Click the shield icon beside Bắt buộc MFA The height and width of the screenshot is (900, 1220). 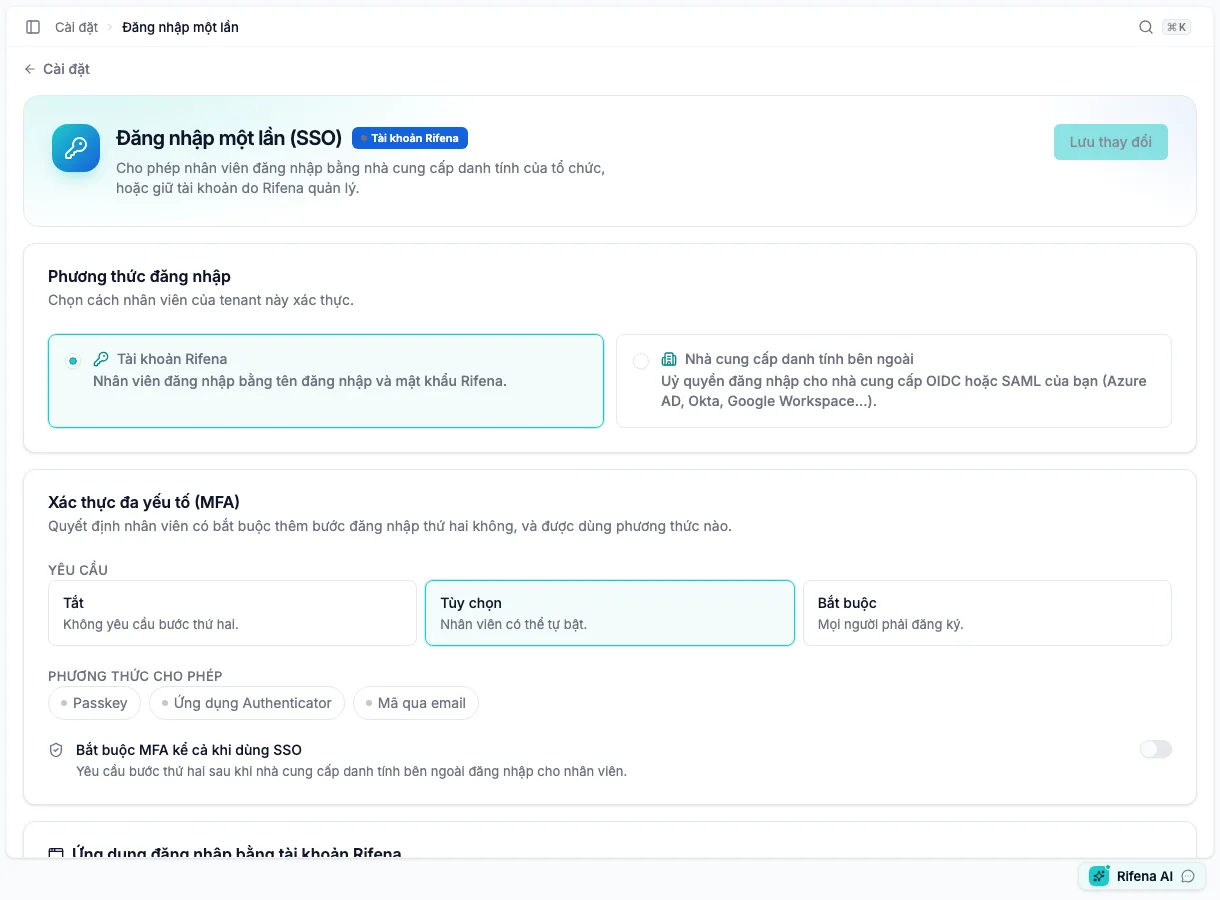coord(56,750)
